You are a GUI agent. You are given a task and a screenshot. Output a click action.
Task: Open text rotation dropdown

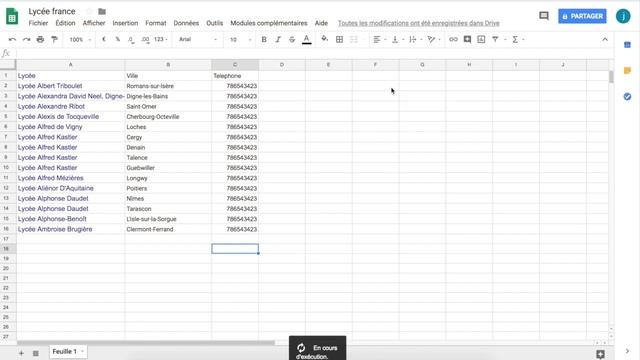click(x=433, y=40)
